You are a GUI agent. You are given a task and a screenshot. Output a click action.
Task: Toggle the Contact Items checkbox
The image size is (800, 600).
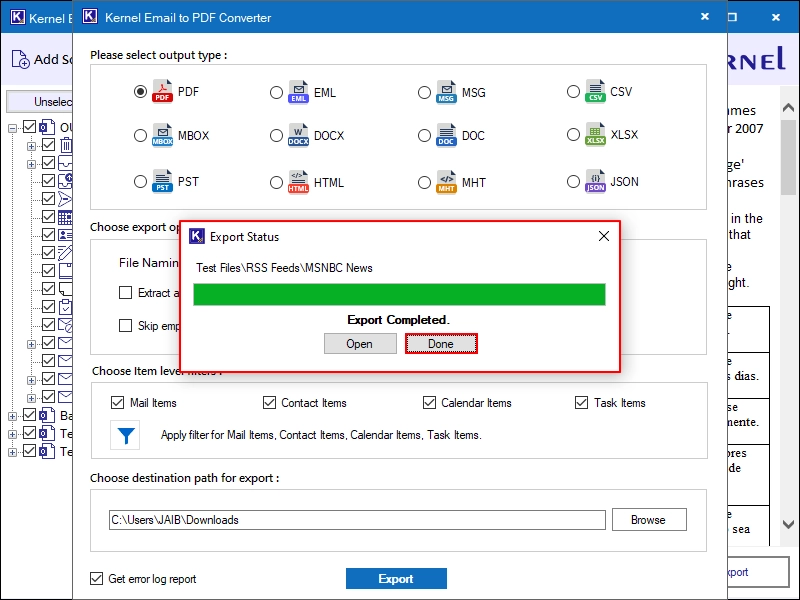(269, 403)
